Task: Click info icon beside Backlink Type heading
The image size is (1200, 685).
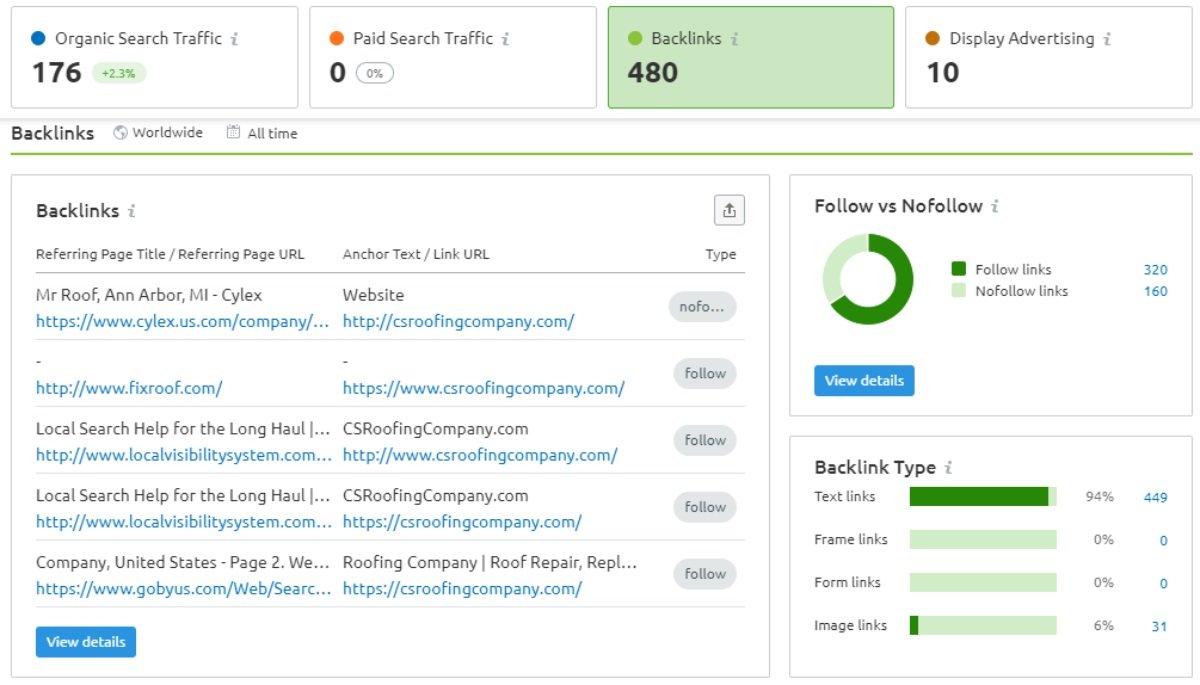Action: (948, 467)
